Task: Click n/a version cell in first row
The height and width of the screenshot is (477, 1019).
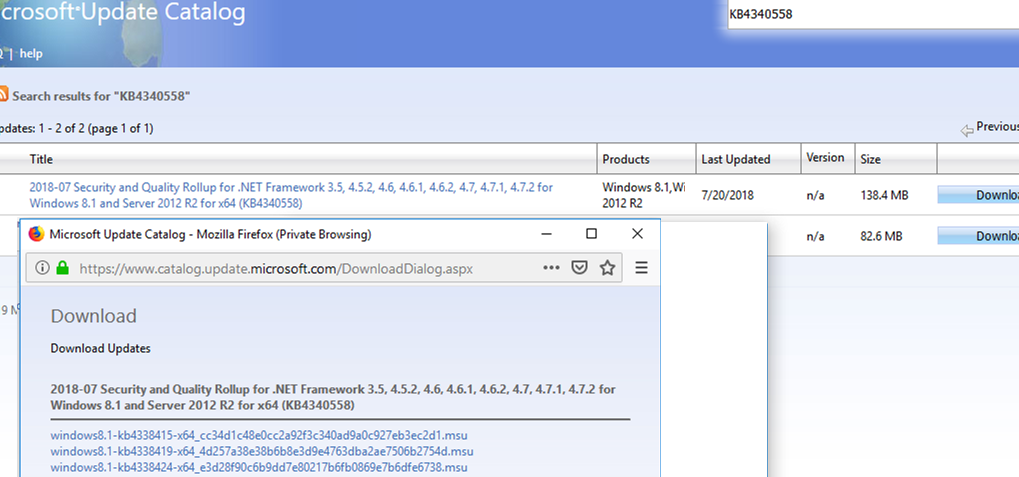Action: (816, 195)
